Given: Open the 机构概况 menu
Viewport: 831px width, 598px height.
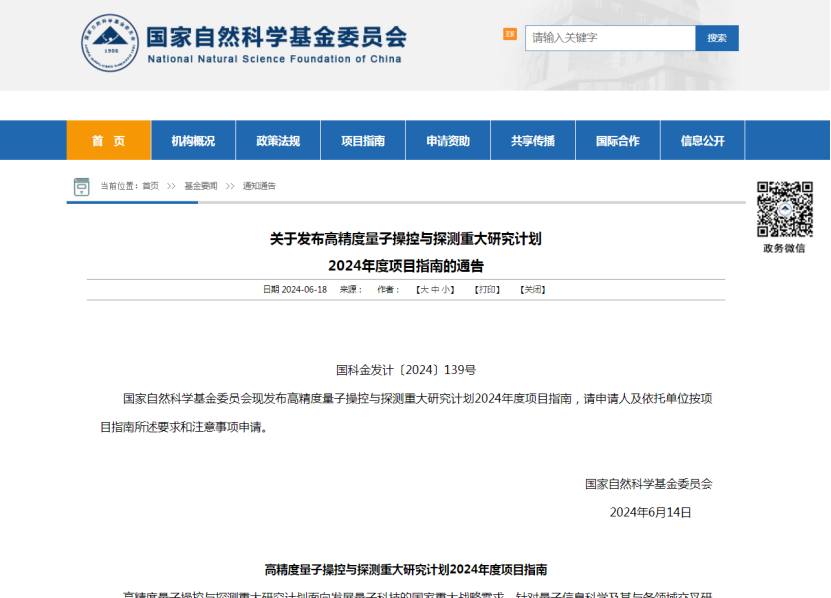Looking at the screenshot, I should coord(193,141).
